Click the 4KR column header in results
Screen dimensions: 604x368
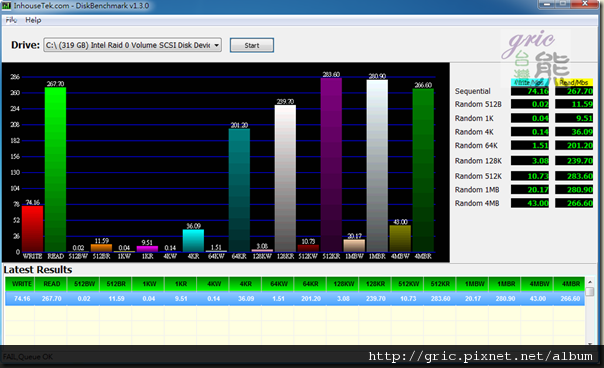click(245, 284)
